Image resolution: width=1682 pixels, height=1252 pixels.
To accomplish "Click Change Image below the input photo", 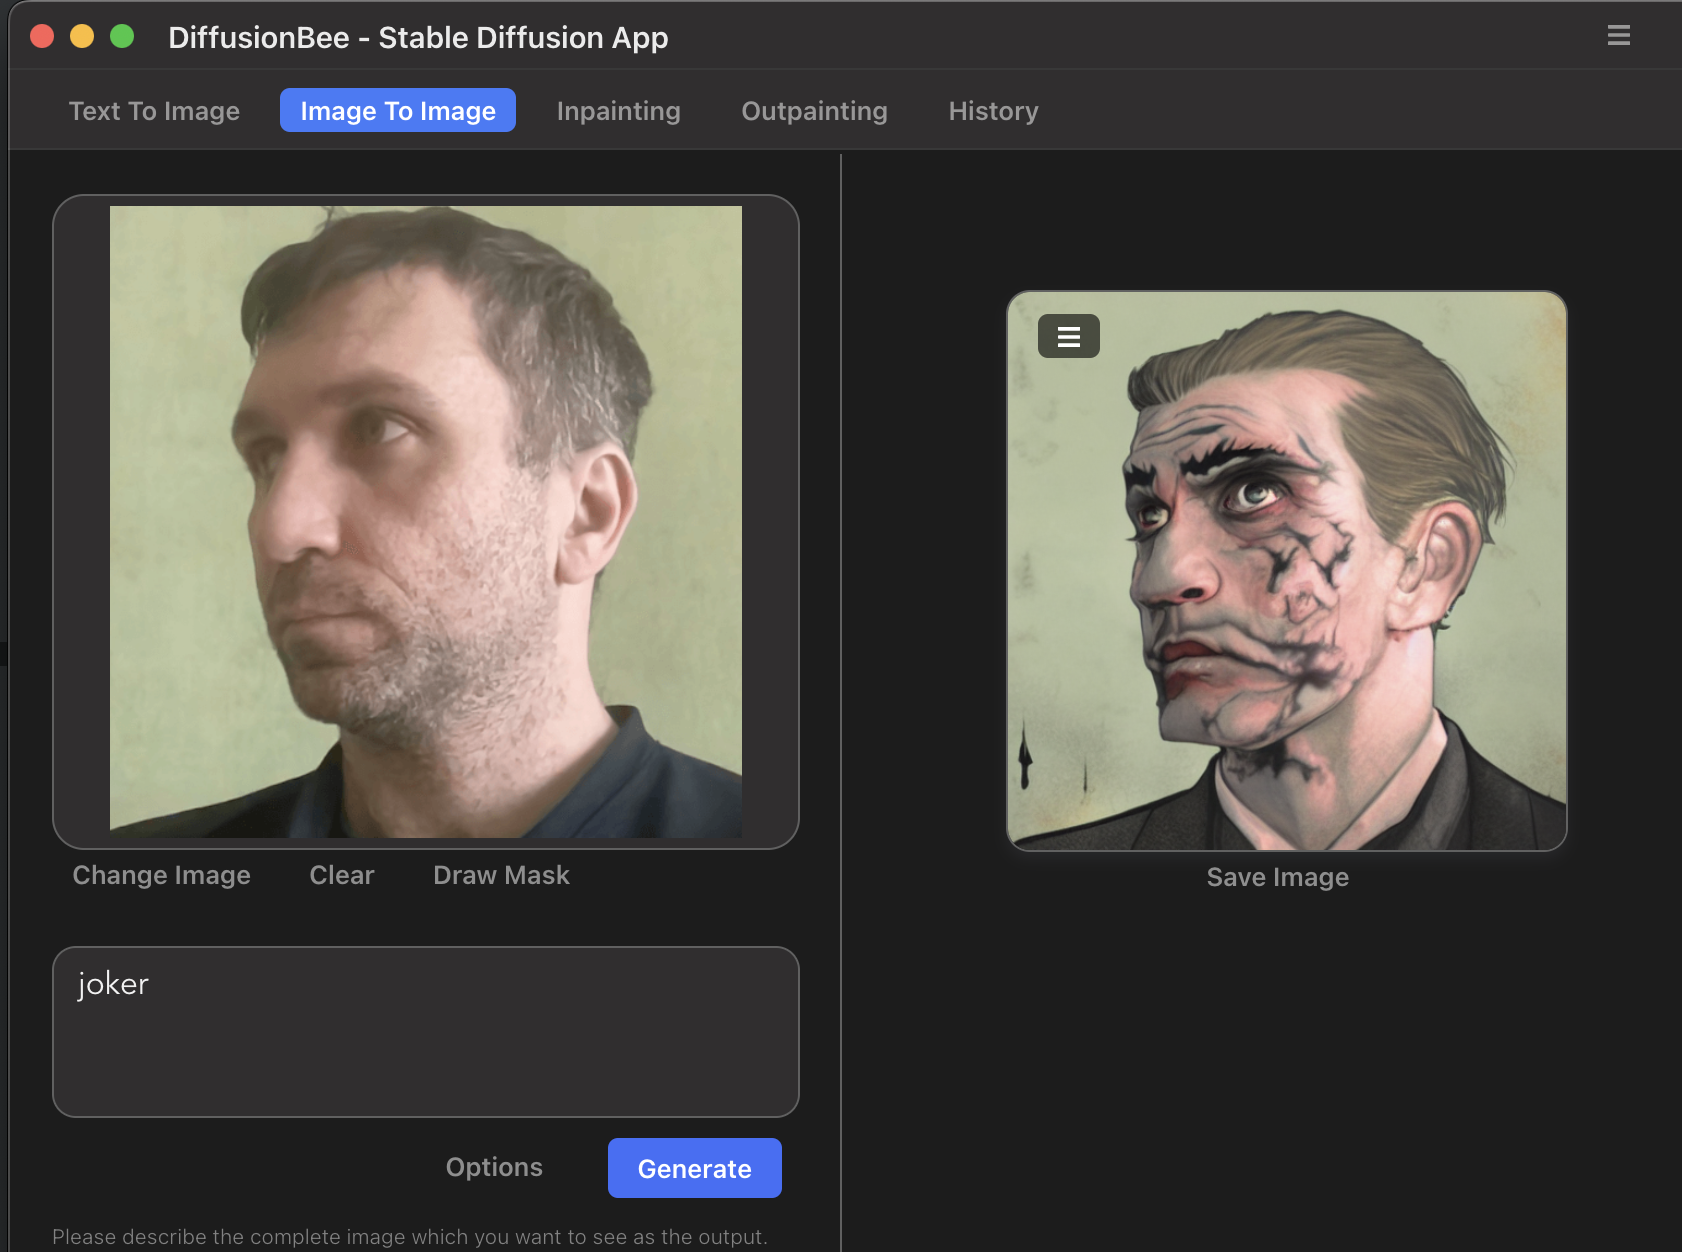I will 161,875.
